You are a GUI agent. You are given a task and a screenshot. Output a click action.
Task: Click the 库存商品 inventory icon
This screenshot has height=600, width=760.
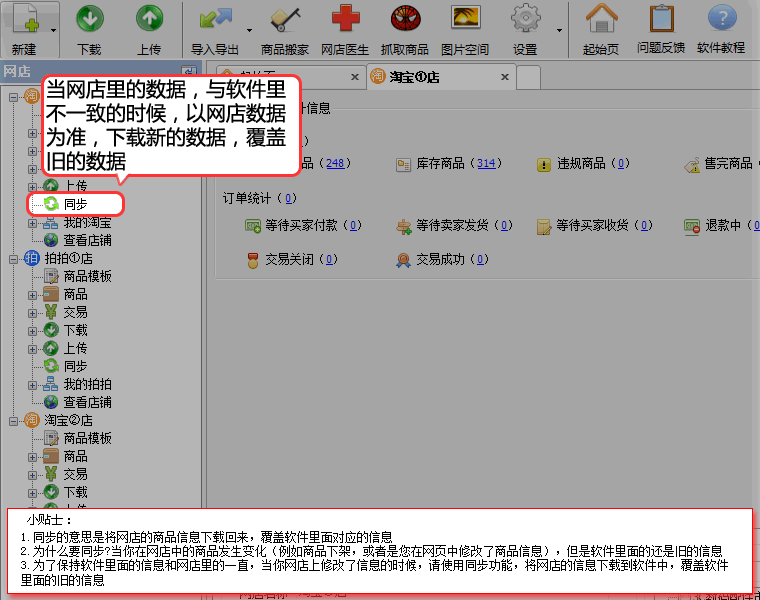(x=403, y=165)
